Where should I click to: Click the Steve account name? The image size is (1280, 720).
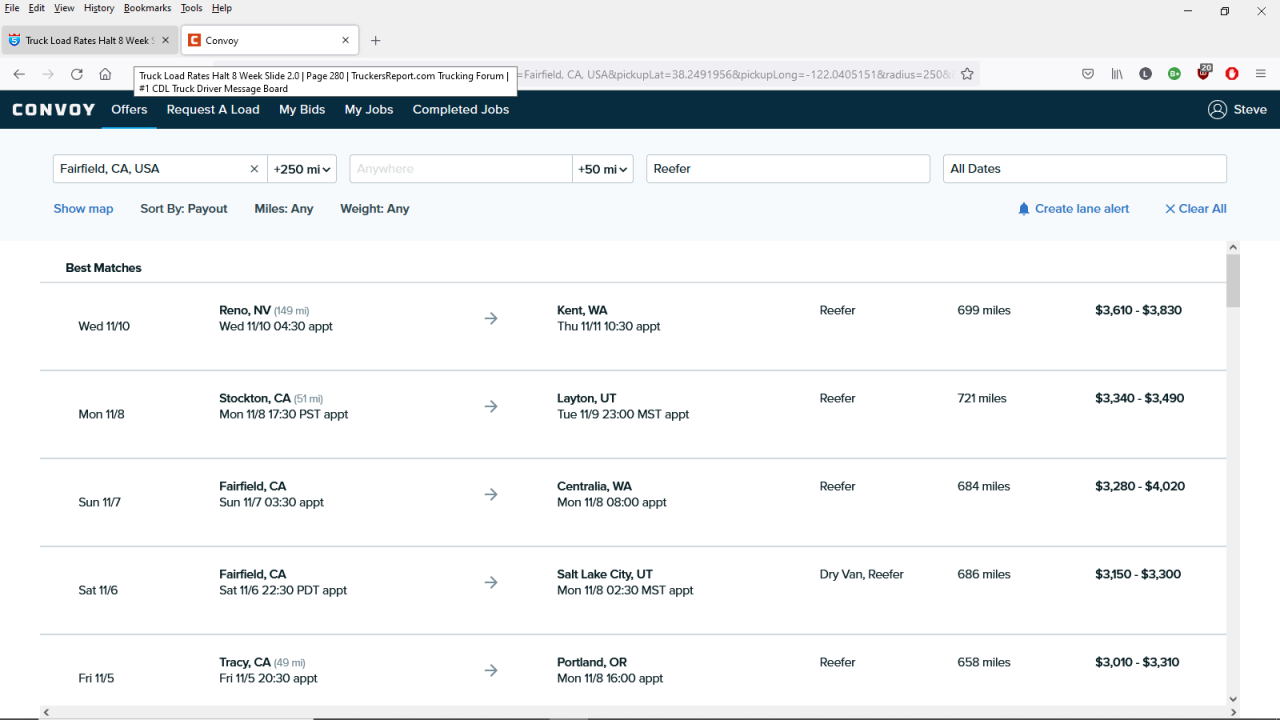tap(1250, 110)
